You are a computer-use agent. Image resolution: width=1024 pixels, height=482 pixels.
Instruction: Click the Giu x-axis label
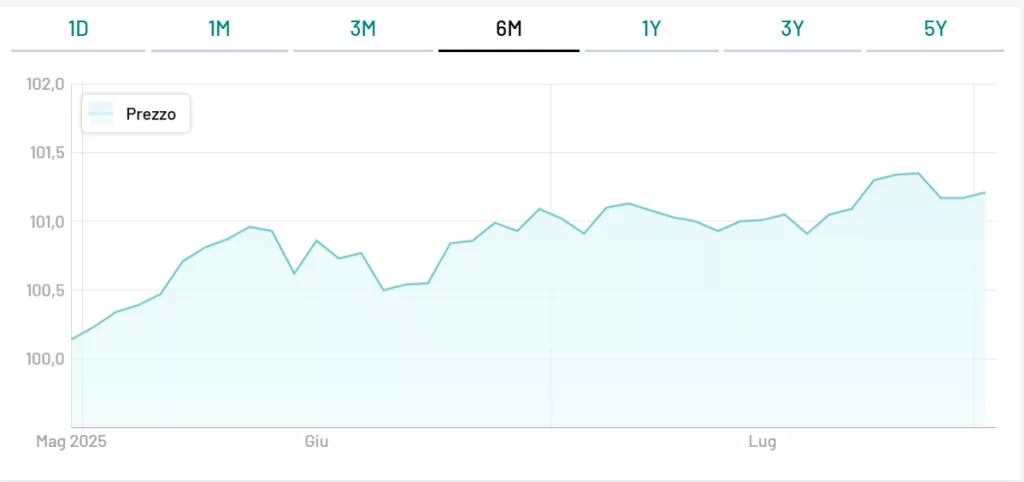pyautogui.click(x=316, y=441)
